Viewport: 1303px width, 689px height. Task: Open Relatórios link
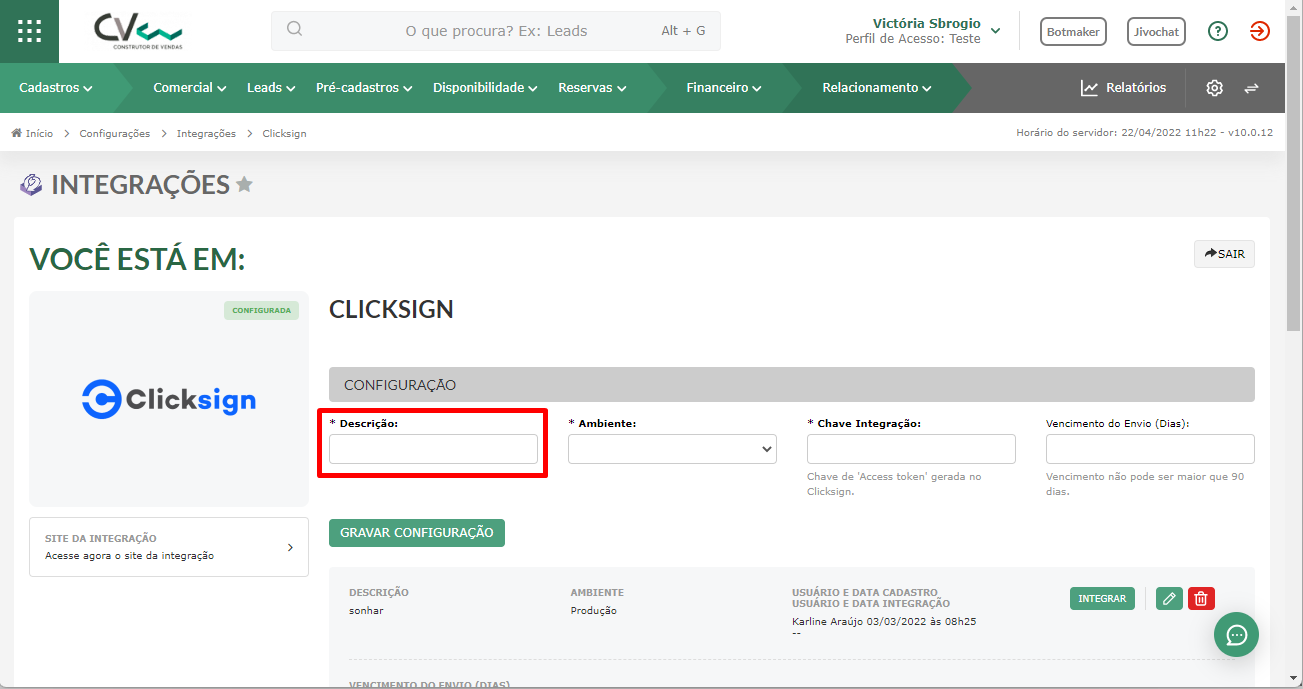pos(1124,88)
